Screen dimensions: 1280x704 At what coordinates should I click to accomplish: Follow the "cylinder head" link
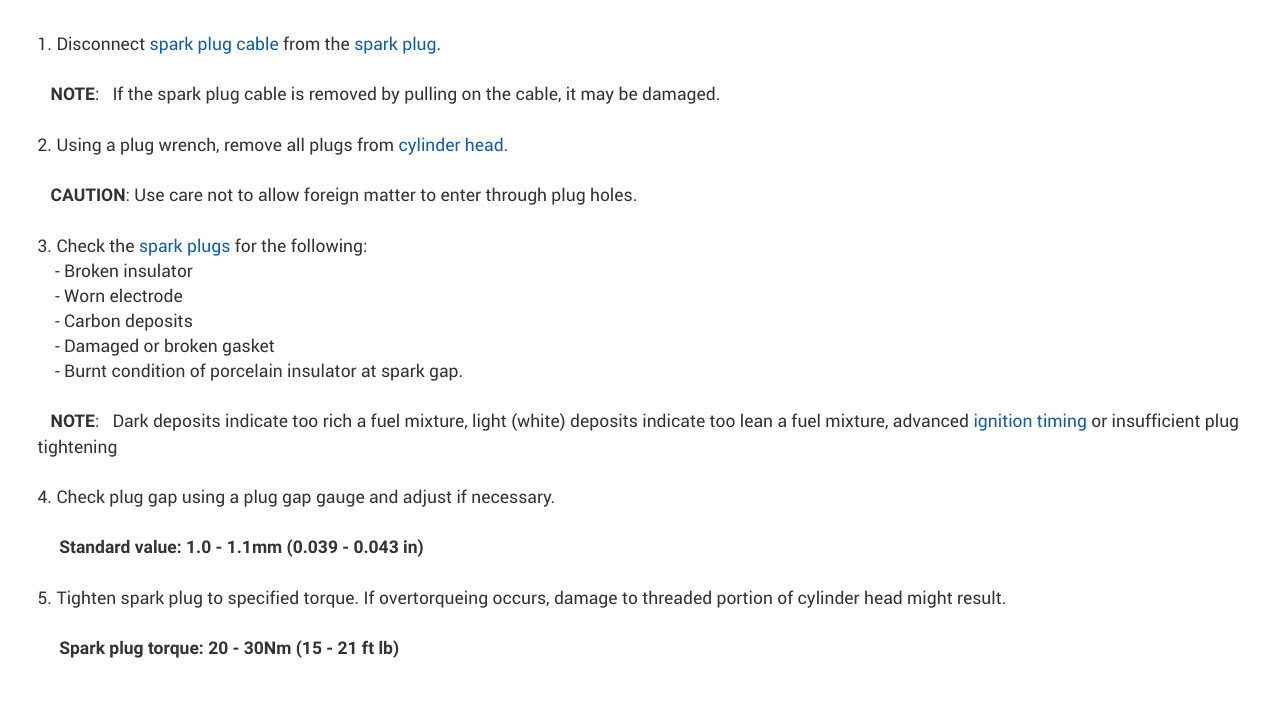pyautogui.click(x=450, y=145)
